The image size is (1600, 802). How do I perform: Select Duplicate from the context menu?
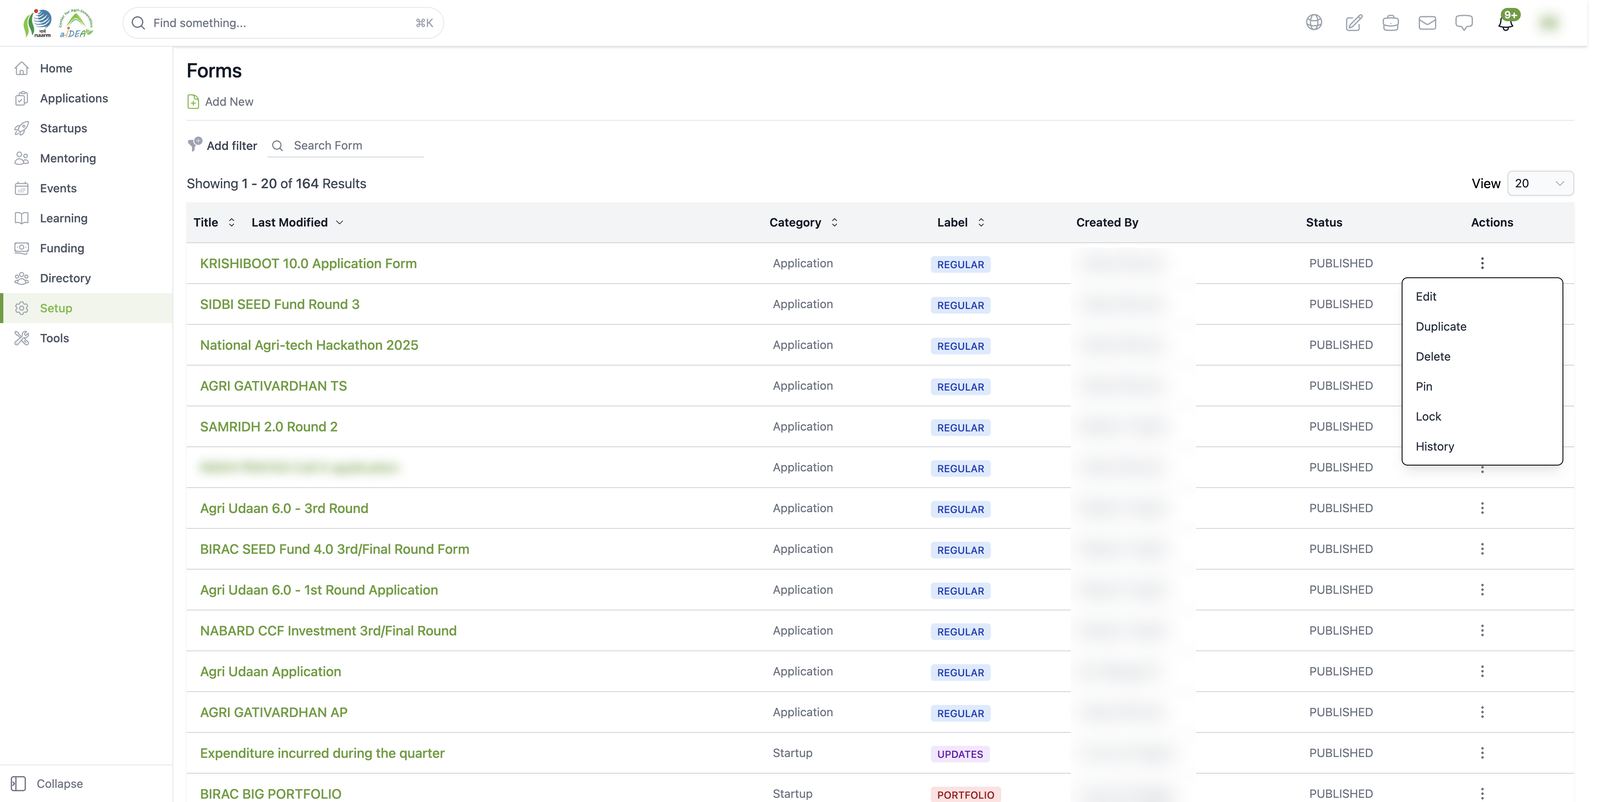point(1441,326)
